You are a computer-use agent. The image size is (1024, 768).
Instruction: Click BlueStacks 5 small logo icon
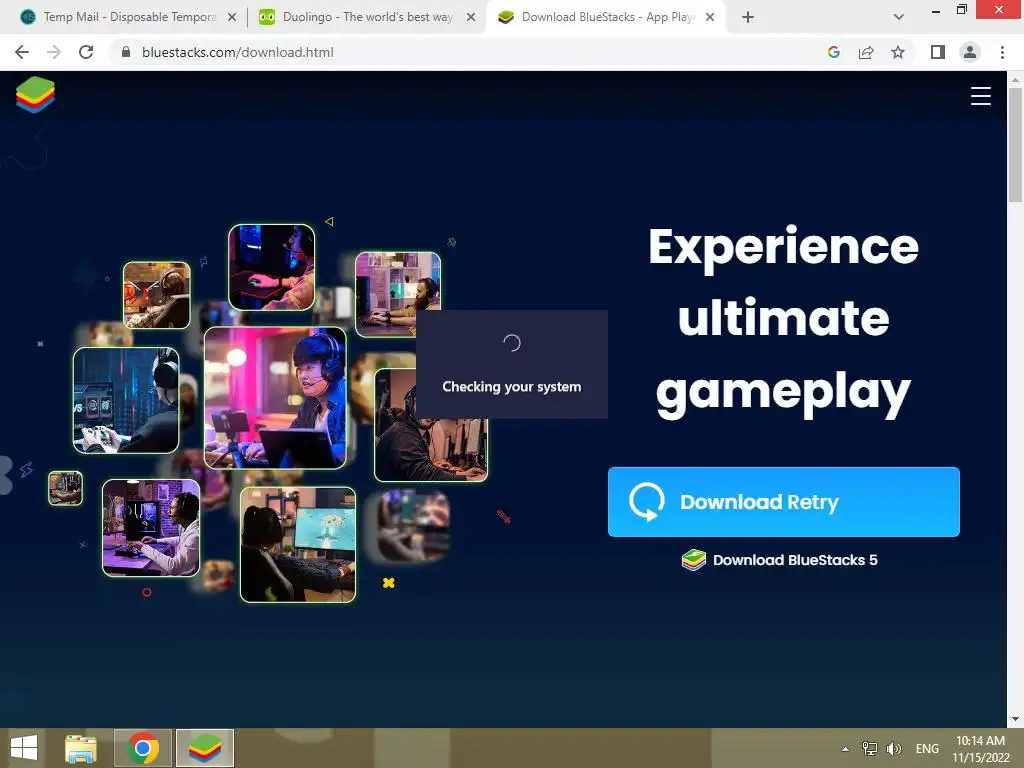tap(694, 560)
